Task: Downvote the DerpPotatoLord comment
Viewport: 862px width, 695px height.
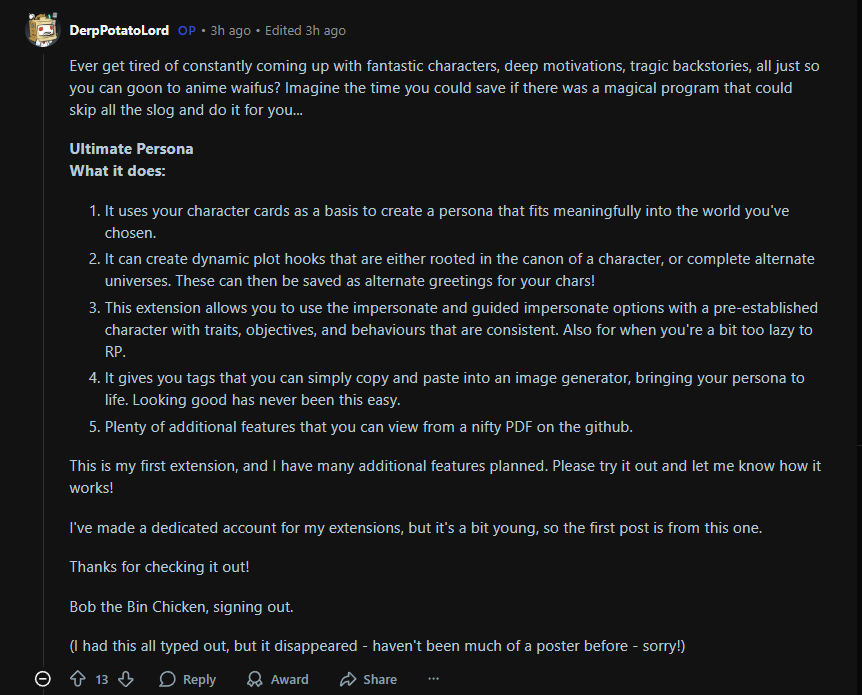Action: 126,679
